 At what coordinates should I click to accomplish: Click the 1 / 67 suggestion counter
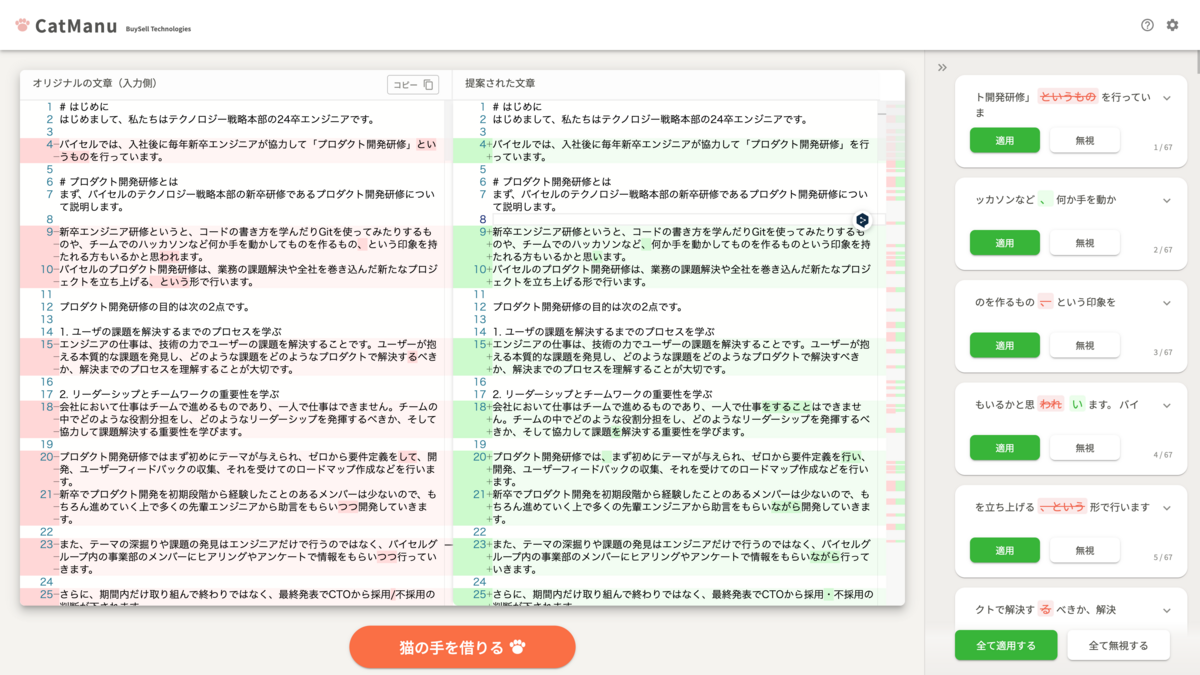(1163, 148)
